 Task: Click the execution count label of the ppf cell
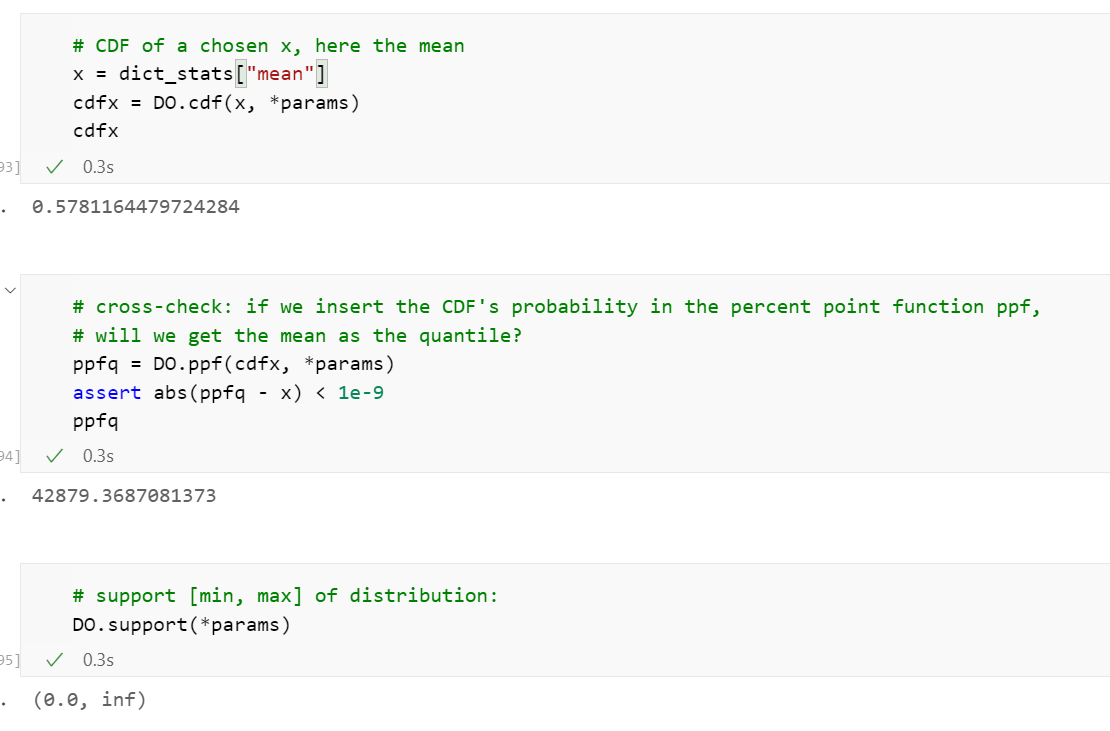[x=9, y=456]
